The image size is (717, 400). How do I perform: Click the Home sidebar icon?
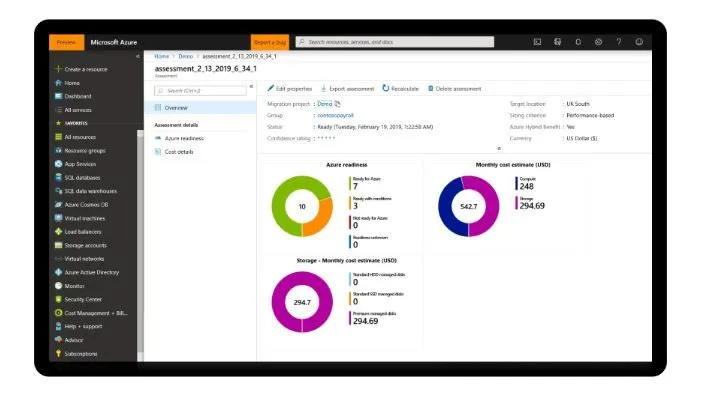coord(58,83)
